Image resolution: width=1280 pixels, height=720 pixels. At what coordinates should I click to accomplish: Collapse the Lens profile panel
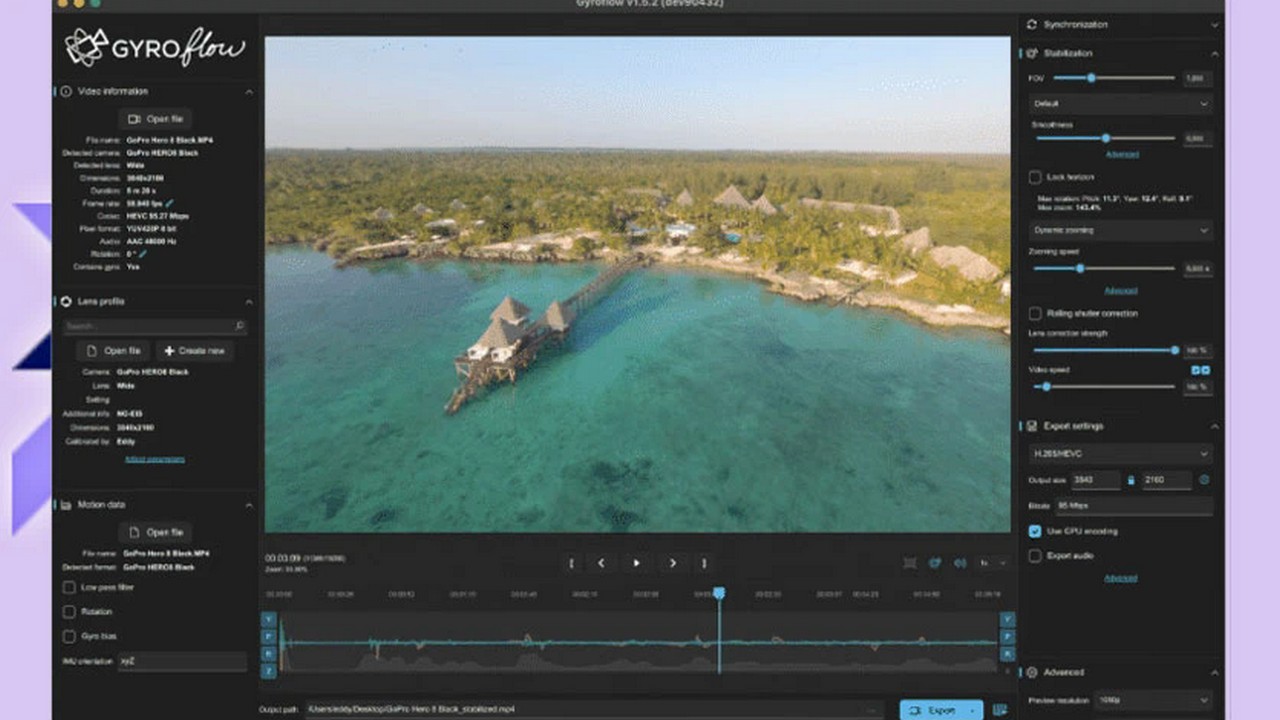[x=249, y=301]
